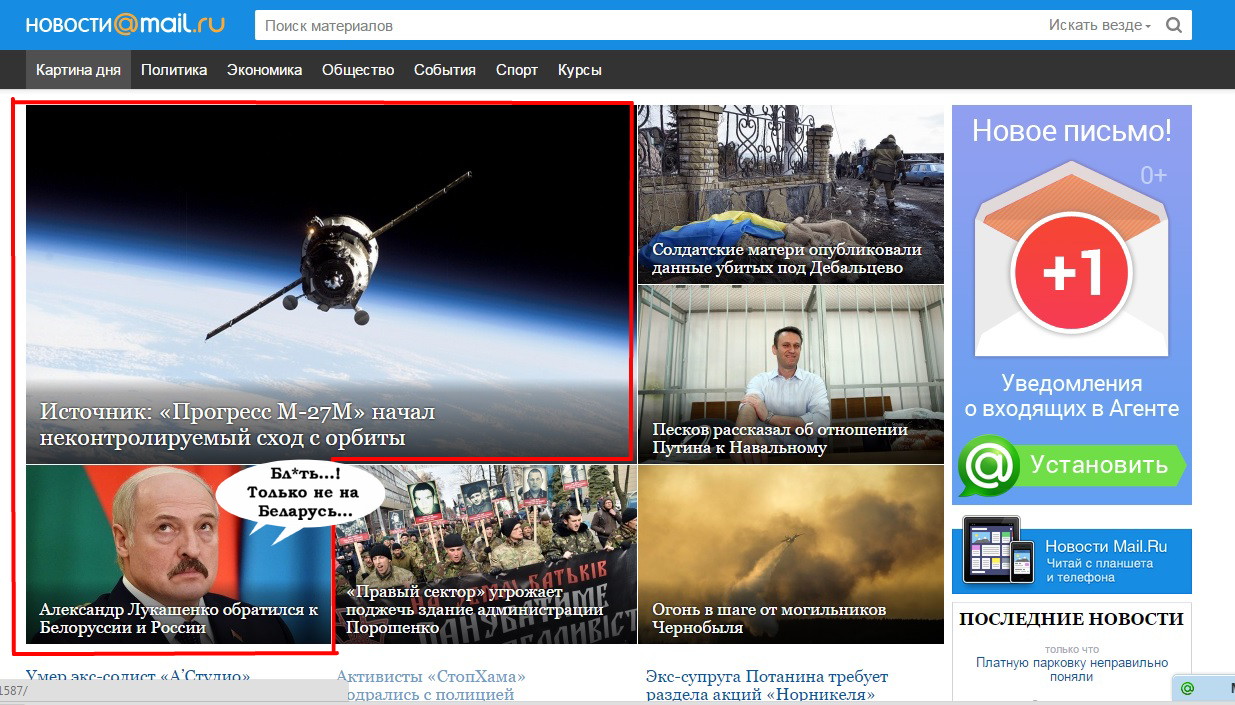Open link Платную парковку неправильно поняли
1235x705 pixels.
[x=1071, y=669]
